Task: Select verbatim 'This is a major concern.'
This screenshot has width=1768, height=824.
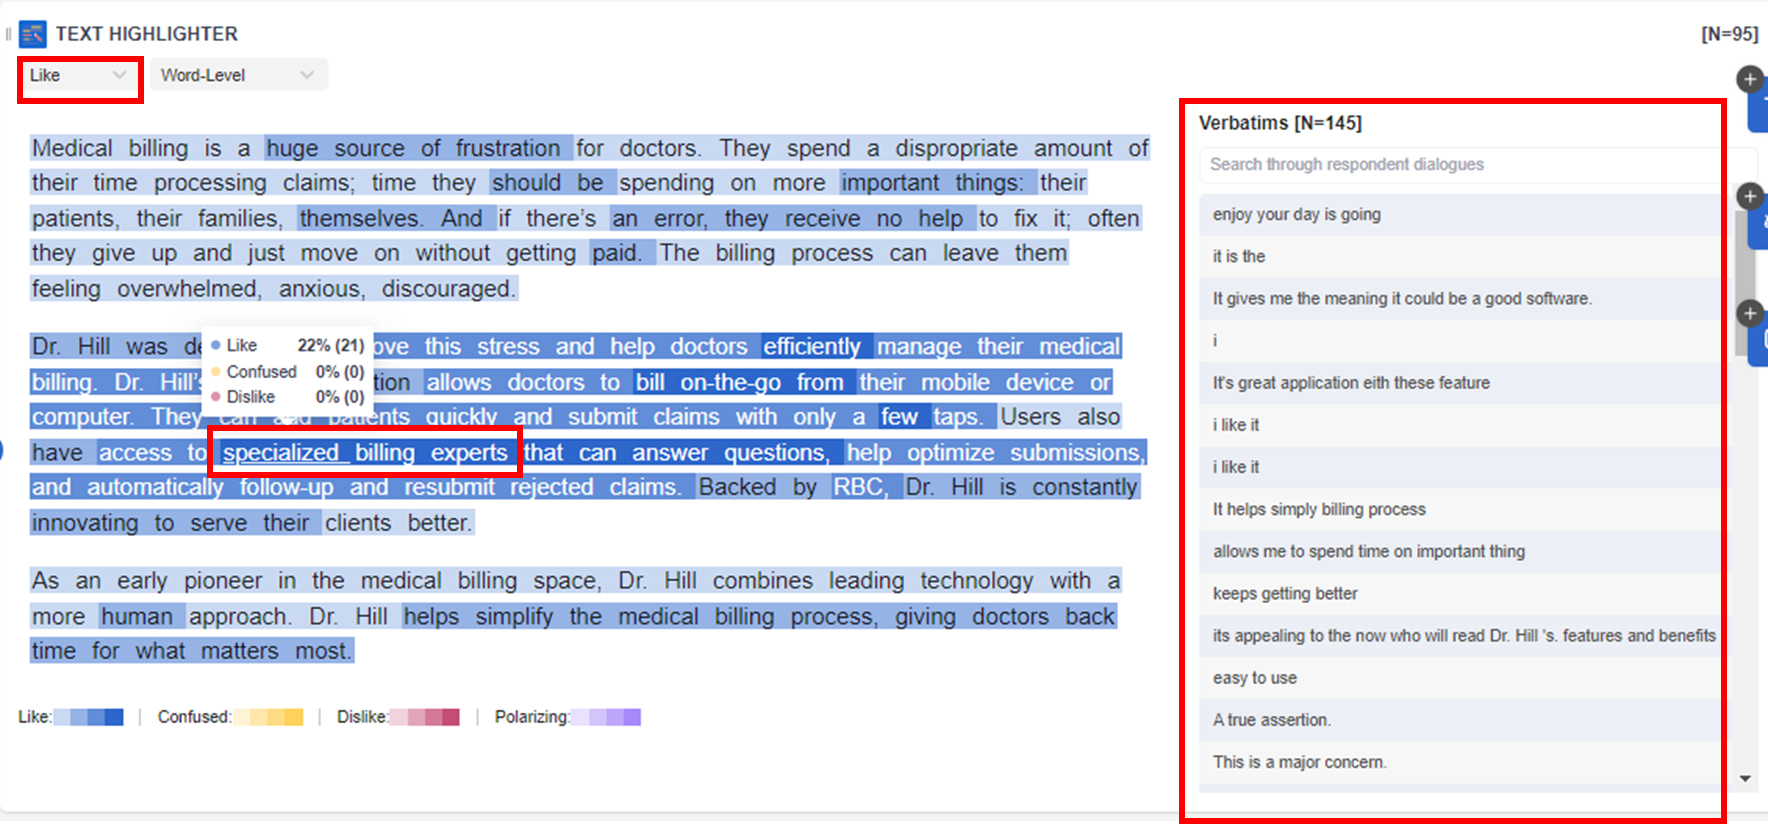Action: click(x=1460, y=761)
